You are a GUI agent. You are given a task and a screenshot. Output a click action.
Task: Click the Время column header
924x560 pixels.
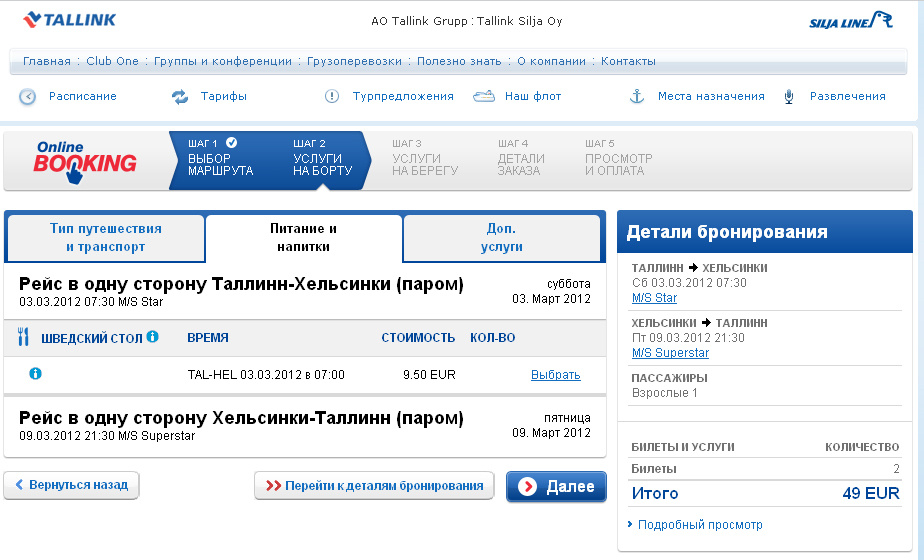[208, 338]
